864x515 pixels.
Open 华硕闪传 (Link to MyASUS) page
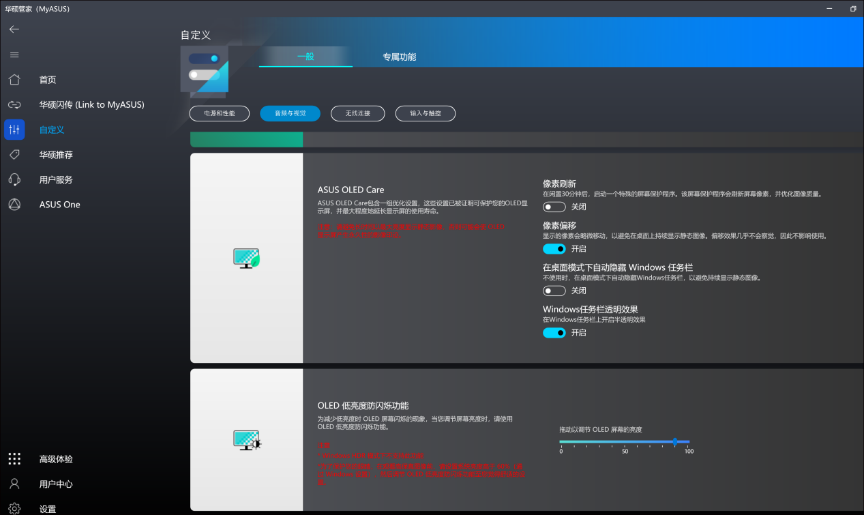tap(91, 105)
